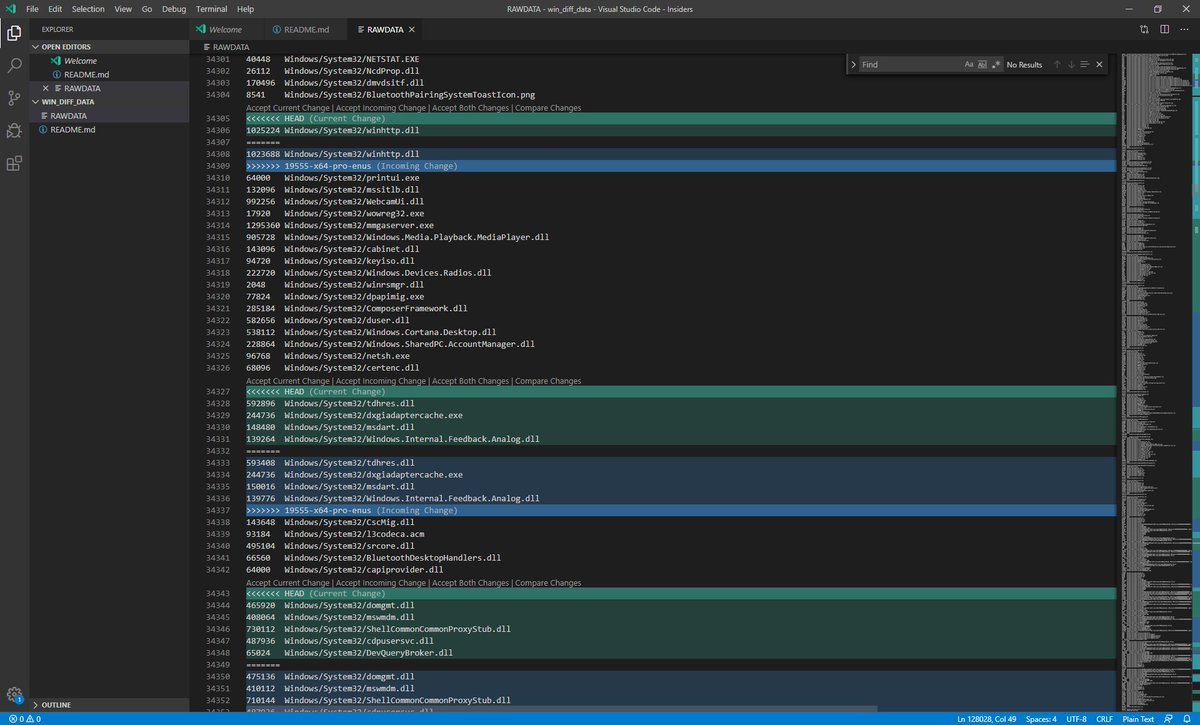Screen dimensions: 1200x725
Task: Compare Changes above line 34343
Action: tap(548, 583)
